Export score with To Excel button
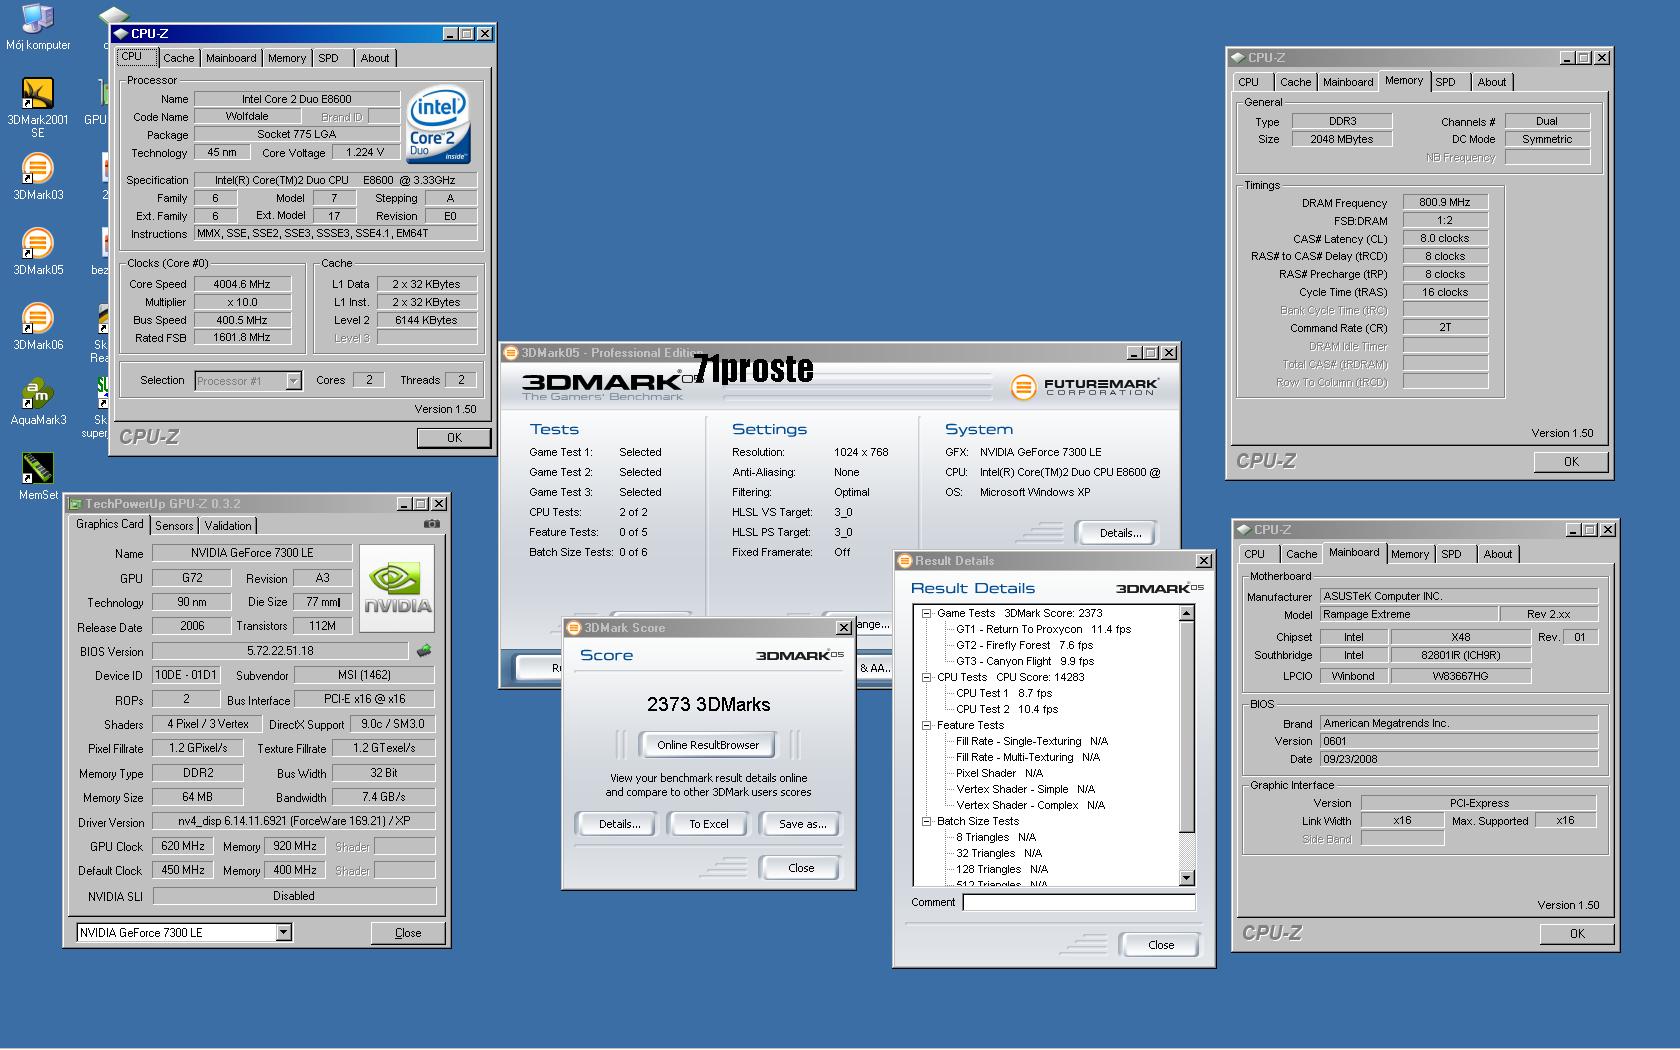The image size is (1680, 1050). coord(708,824)
